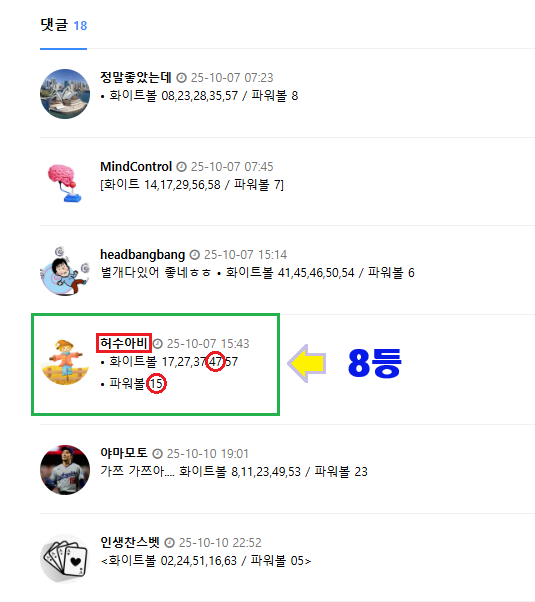This screenshot has height=602, width=535.
Task: Click the playing cards avatar icon
Action: (x=65, y=559)
